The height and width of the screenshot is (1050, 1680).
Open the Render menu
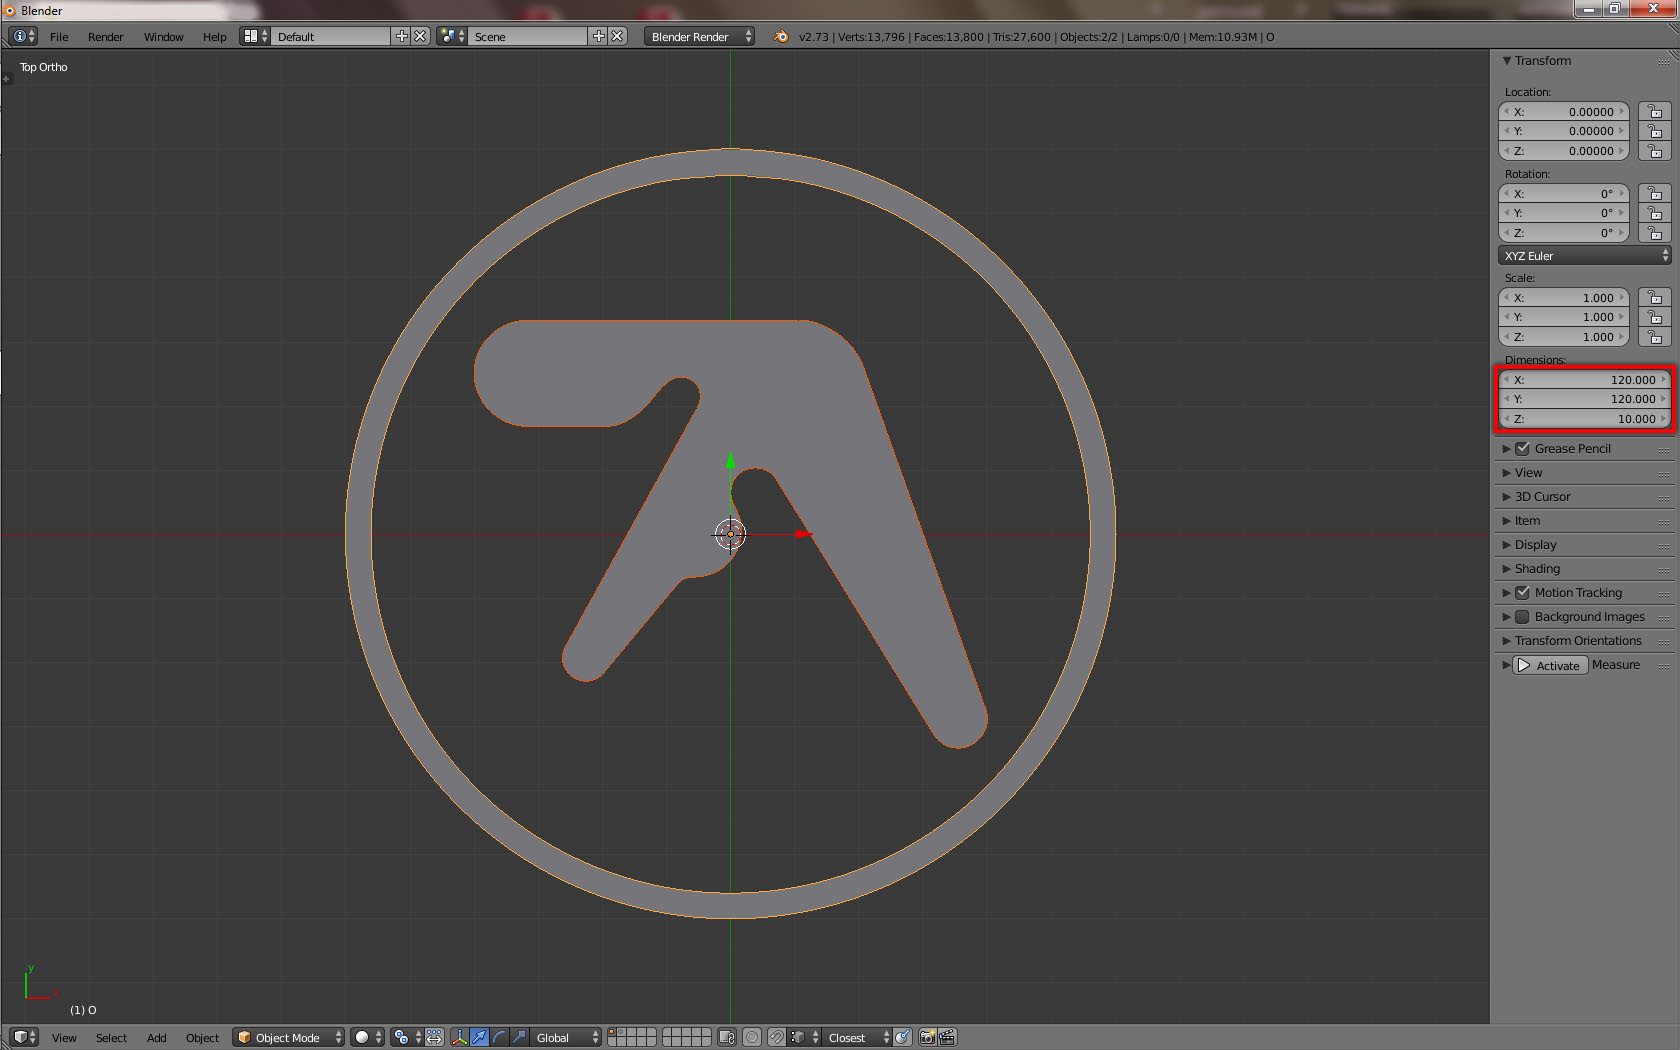[x=105, y=37]
